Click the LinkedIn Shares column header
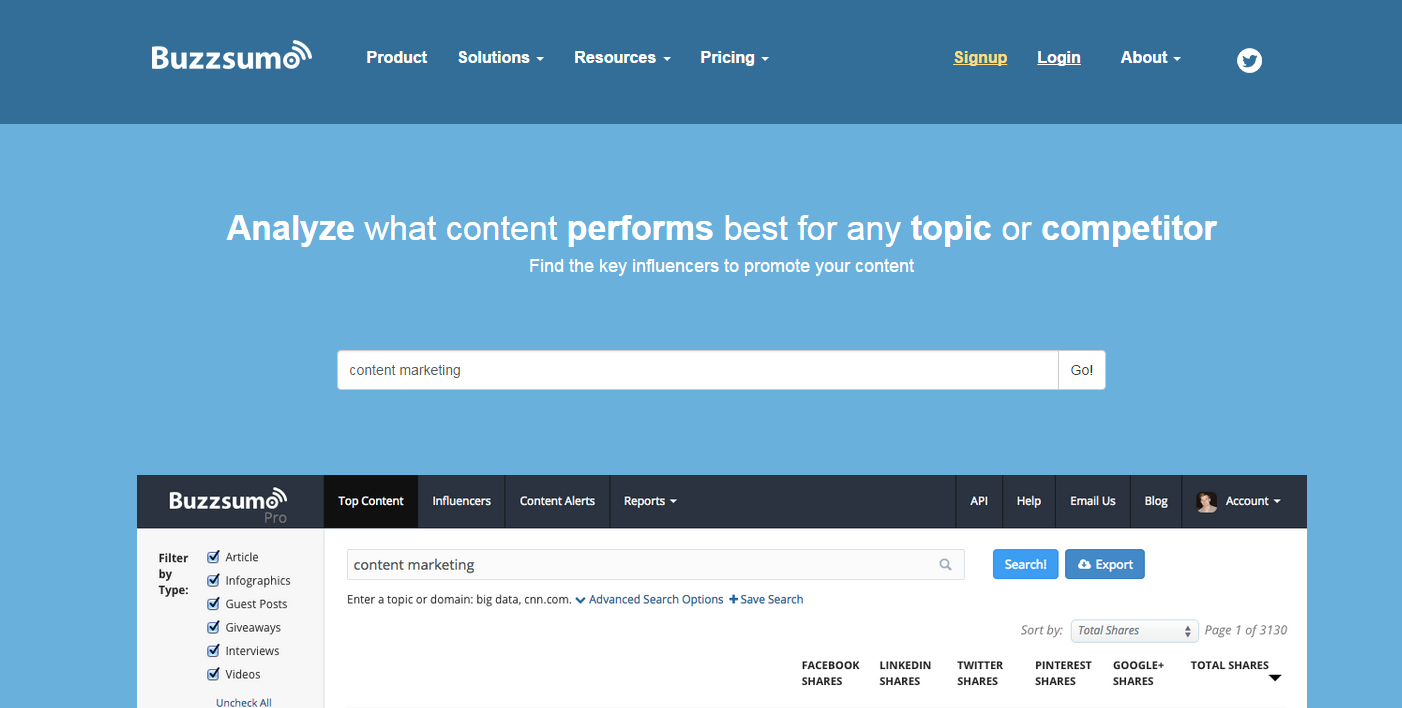The height and width of the screenshot is (708, 1402). click(905, 673)
